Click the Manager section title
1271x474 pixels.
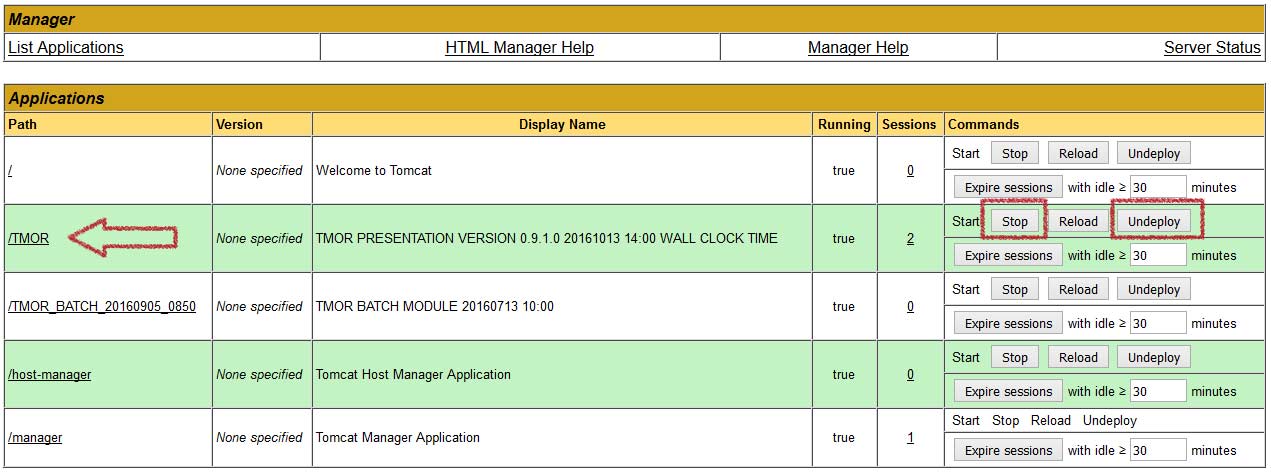(x=41, y=19)
